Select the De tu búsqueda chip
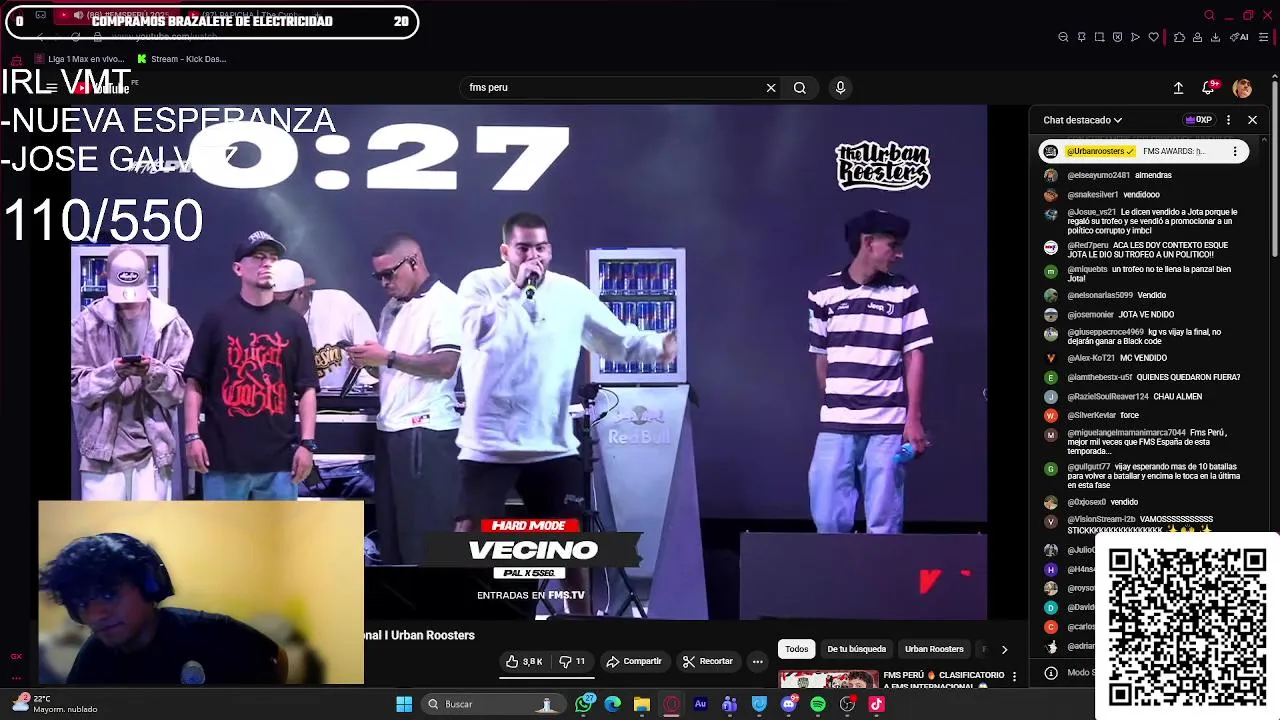Viewport: 1280px width, 720px height. [x=857, y=649]
